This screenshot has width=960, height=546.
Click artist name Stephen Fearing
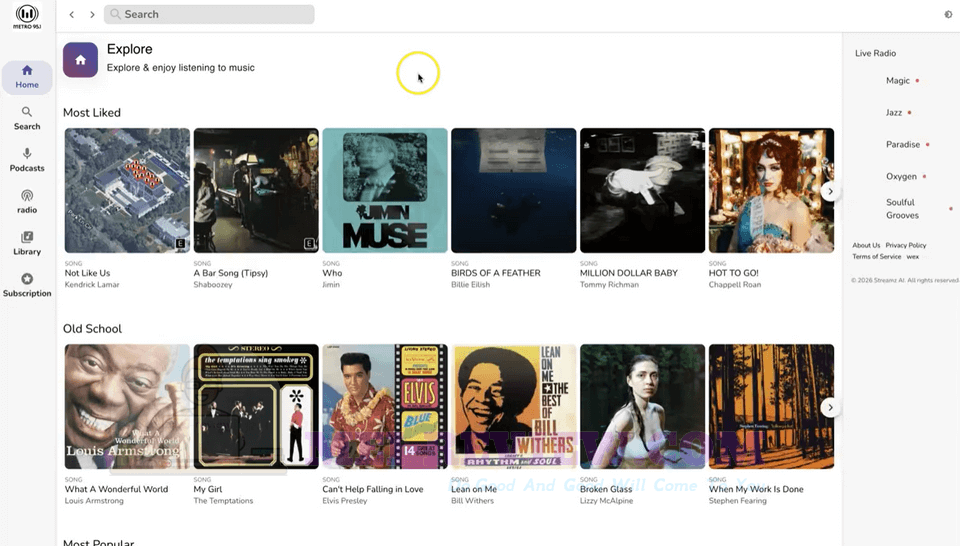pyautogui.click(x=738, y=501)
